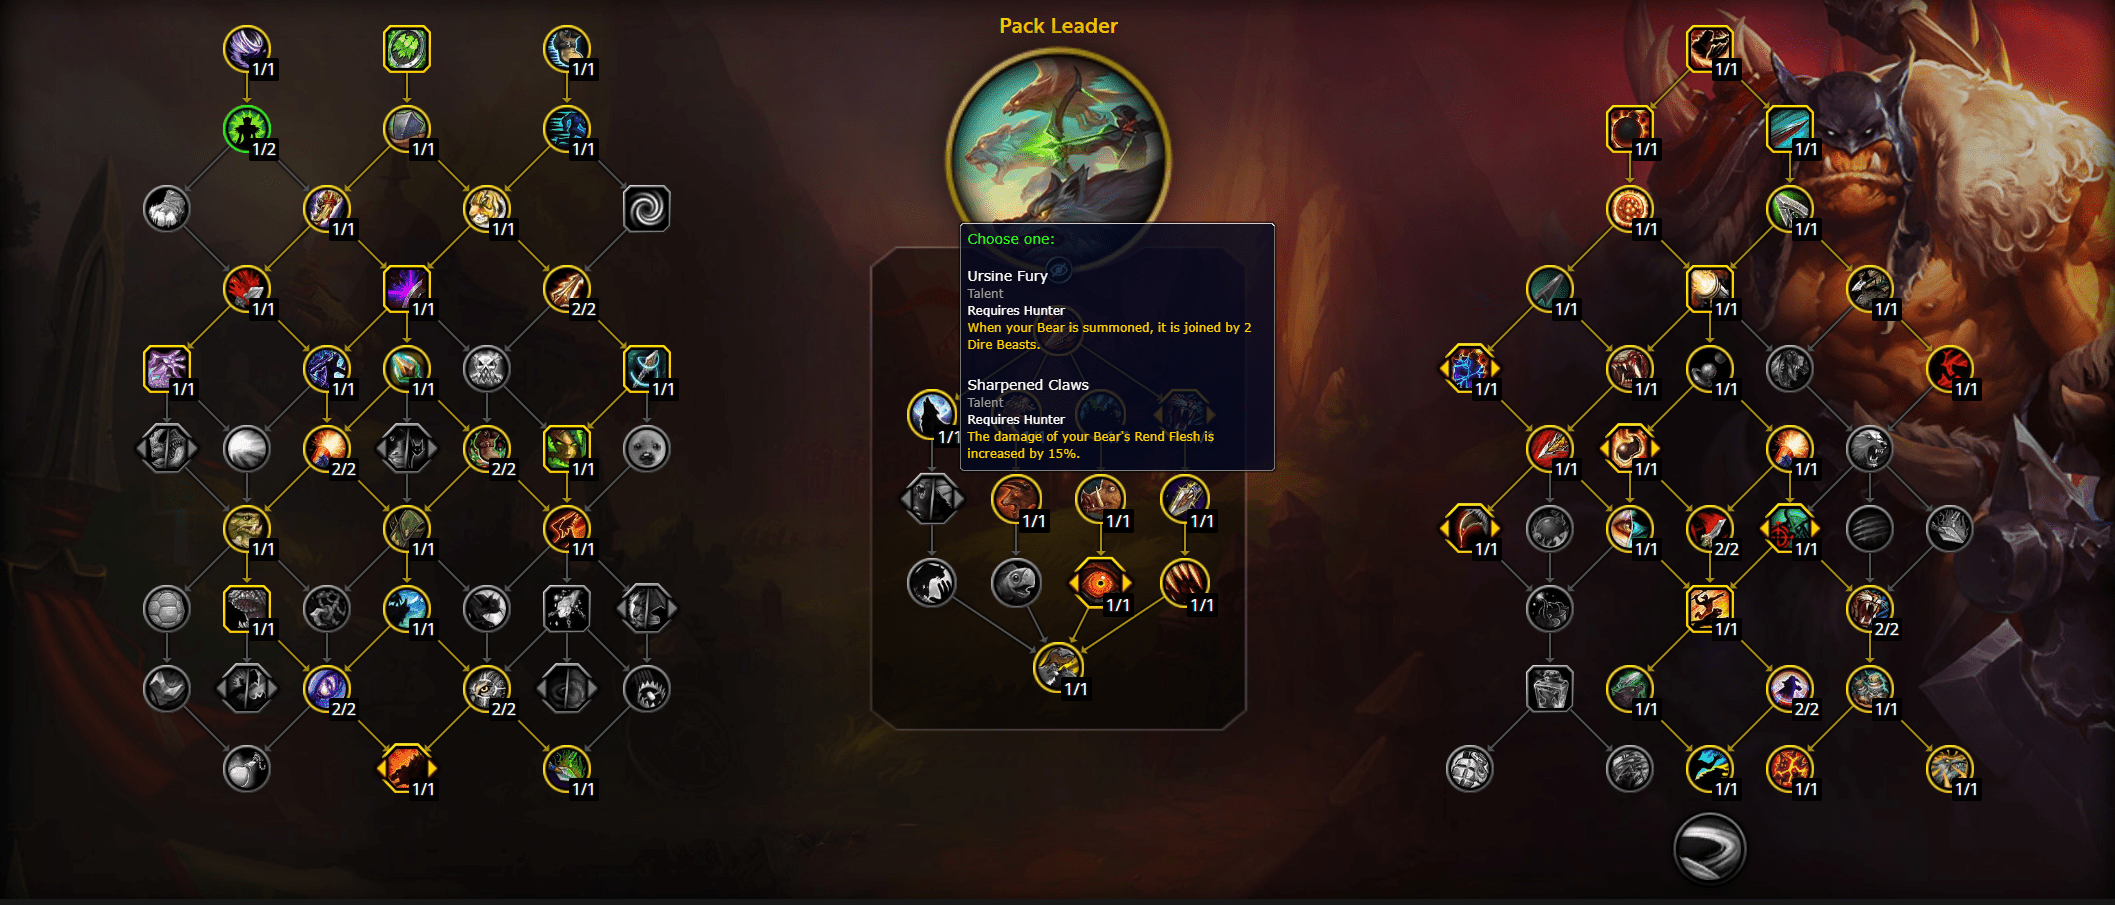The width and height of the screenshot is (2115, 905).
Task: Click the grey skull talent node
Action: point(487,369)
